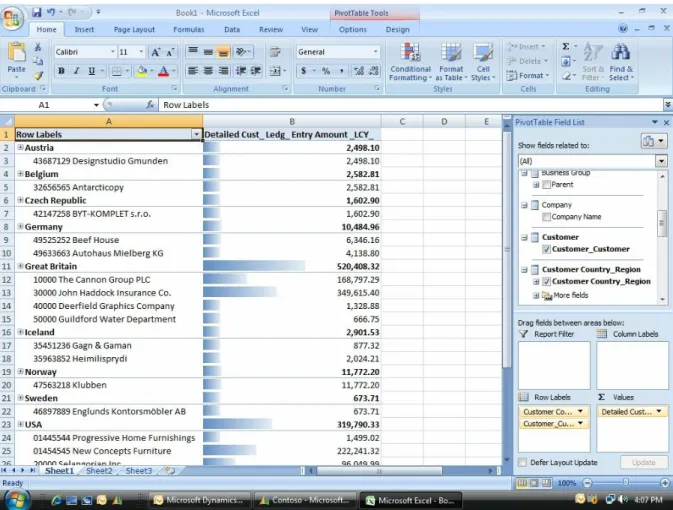Click the Format Painter brush icon

39,76
